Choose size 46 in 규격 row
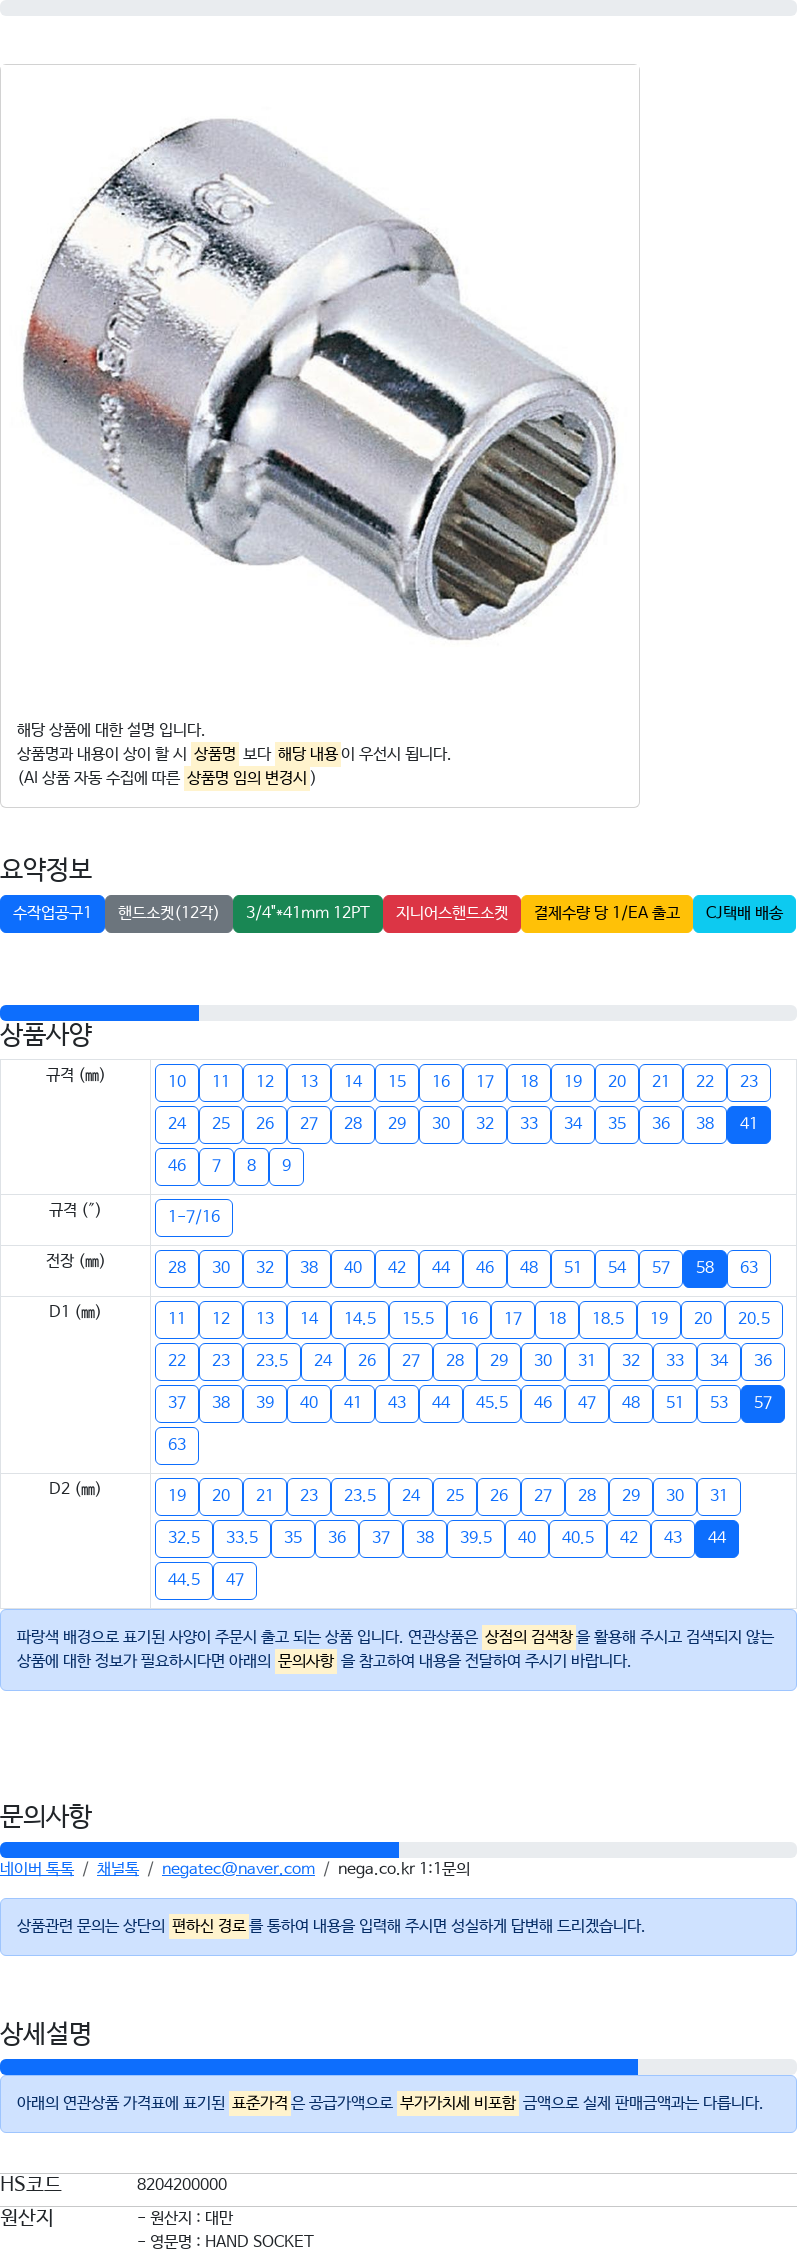 [x=177, y=1166]
